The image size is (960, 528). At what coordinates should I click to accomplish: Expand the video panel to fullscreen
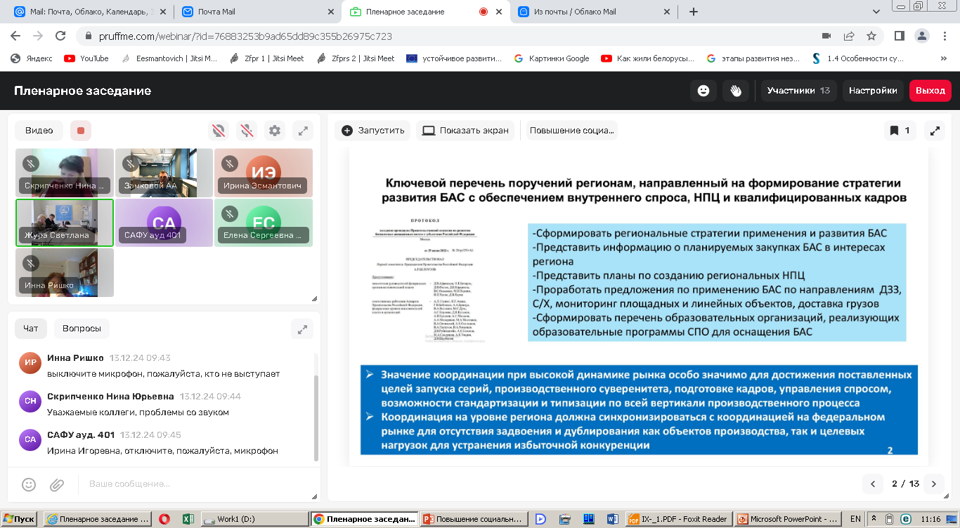pos(303,131)
